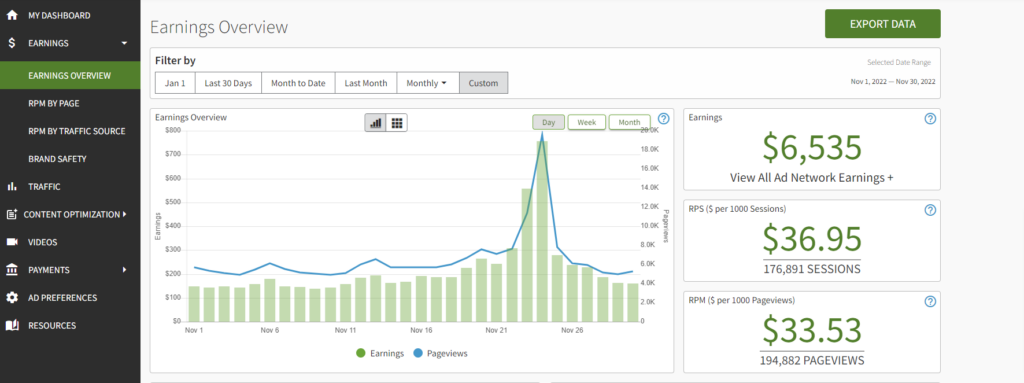Toggle Pageviews series in chart legend

coord(440,354)
